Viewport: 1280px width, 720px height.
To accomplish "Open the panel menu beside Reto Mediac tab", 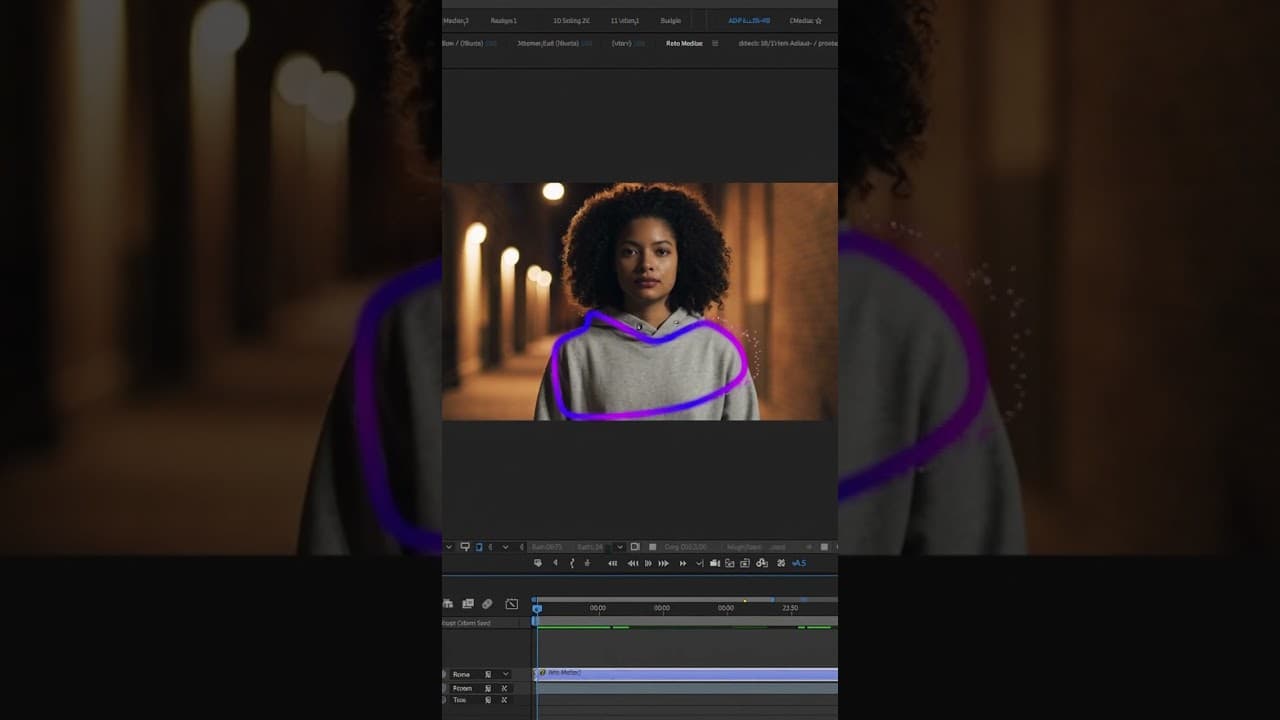I will click(715, 44).
